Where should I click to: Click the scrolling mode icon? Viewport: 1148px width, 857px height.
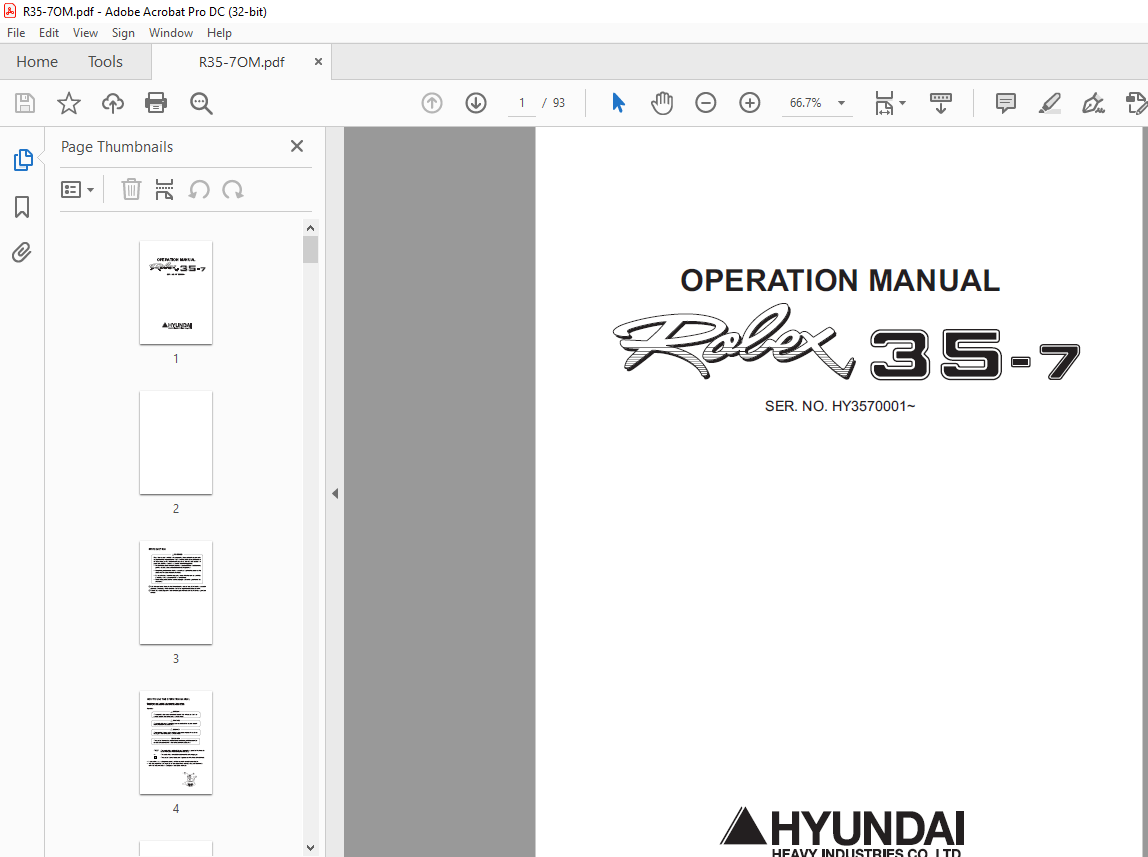(941, 103)
